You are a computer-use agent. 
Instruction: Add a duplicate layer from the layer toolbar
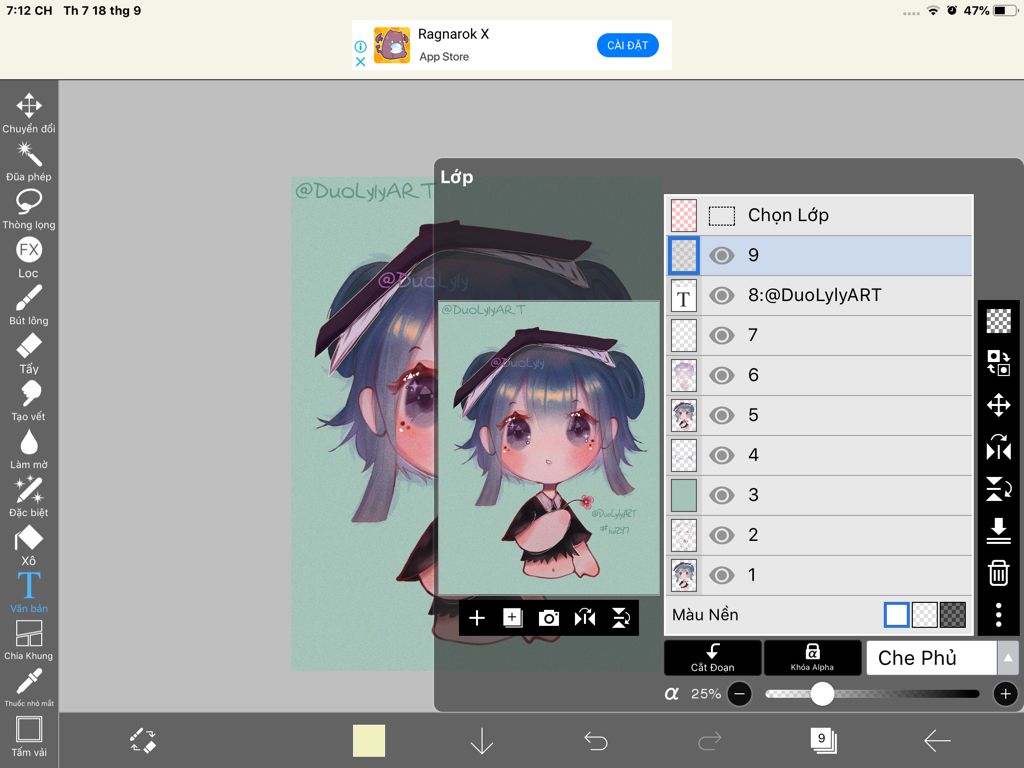[x=513, y=618]
